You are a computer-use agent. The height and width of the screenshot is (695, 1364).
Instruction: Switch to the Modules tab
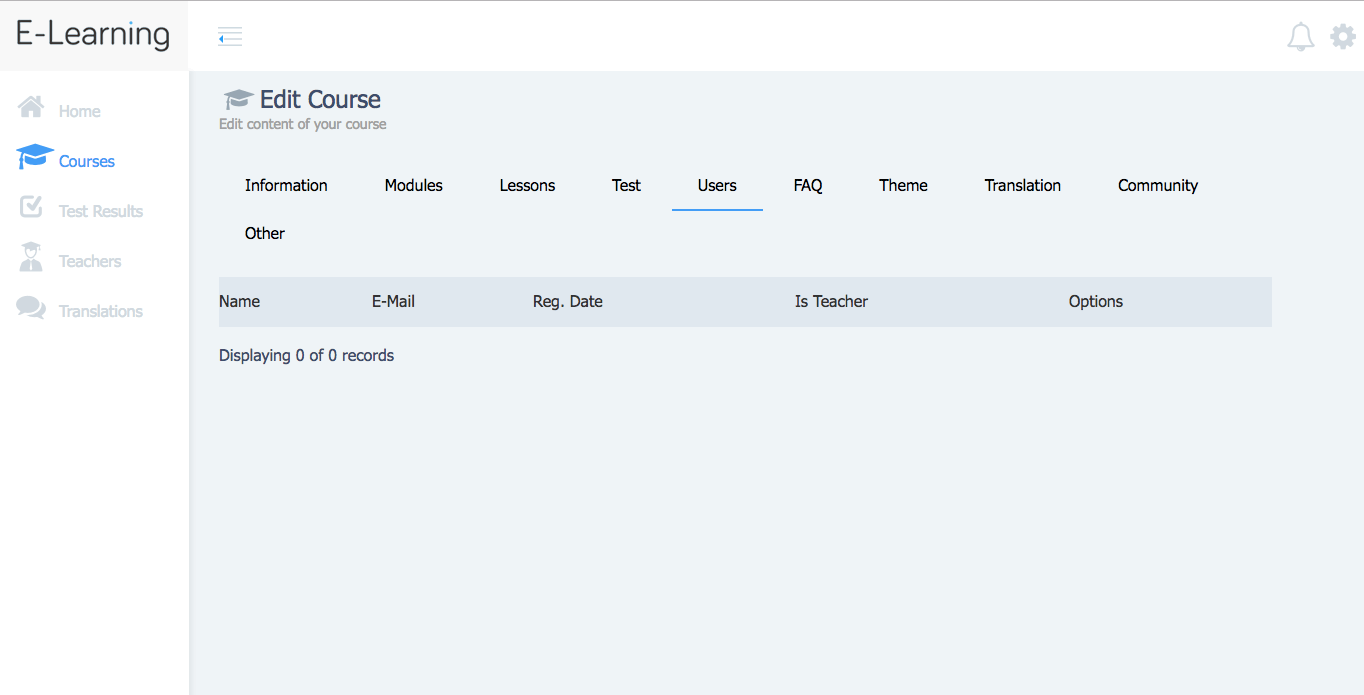pyautogui.click(x=413, y=185)
